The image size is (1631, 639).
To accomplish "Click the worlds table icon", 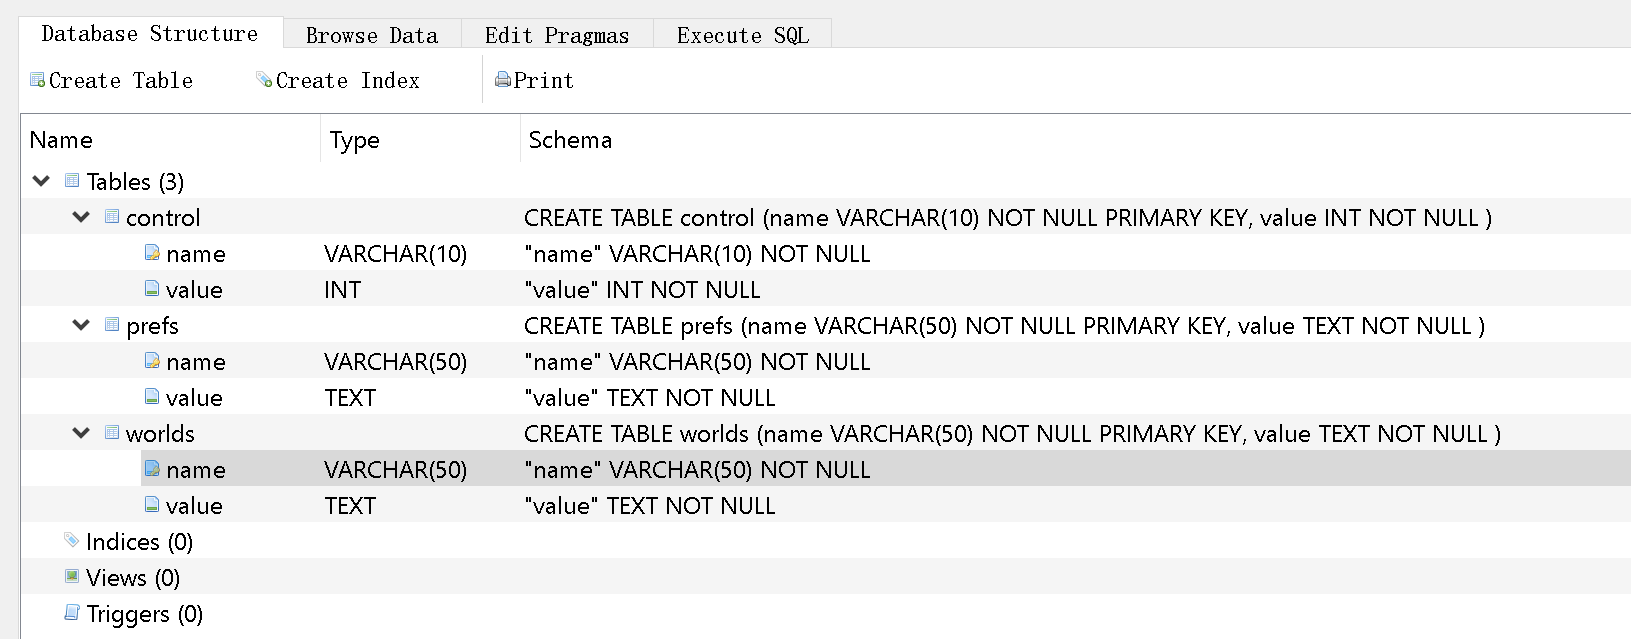I will 112,432.
